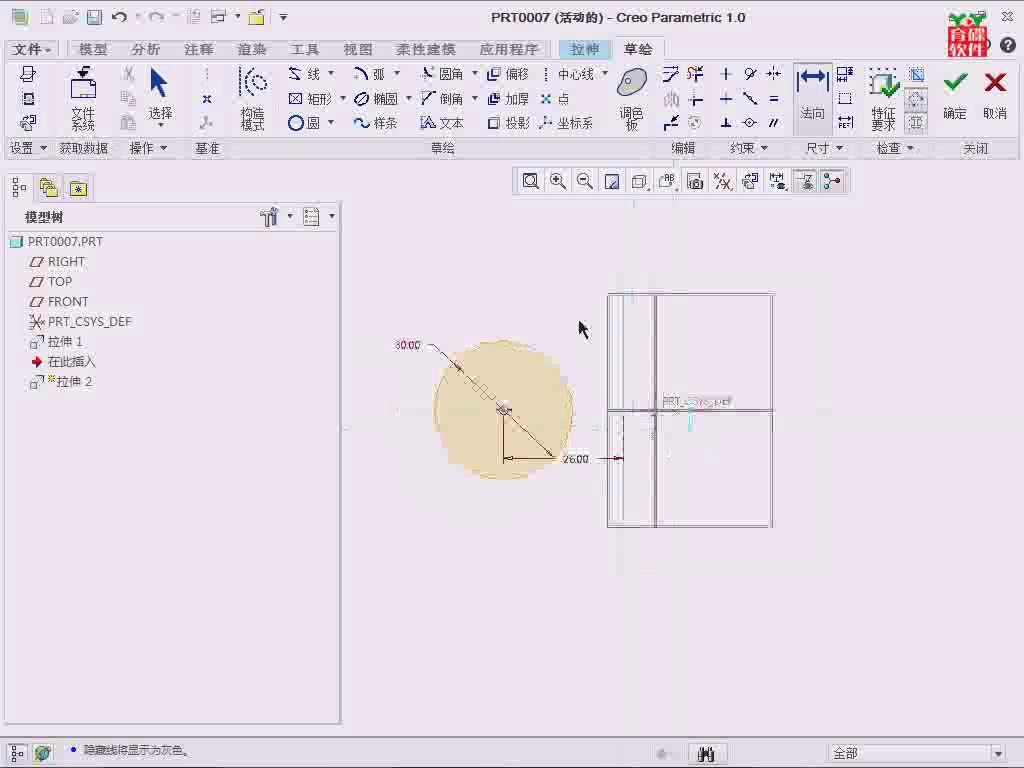The image size is (1024, 768).
Task: Open the Rectangle (矩形) dropdown arrow
Action: click(x=343, y=99)
